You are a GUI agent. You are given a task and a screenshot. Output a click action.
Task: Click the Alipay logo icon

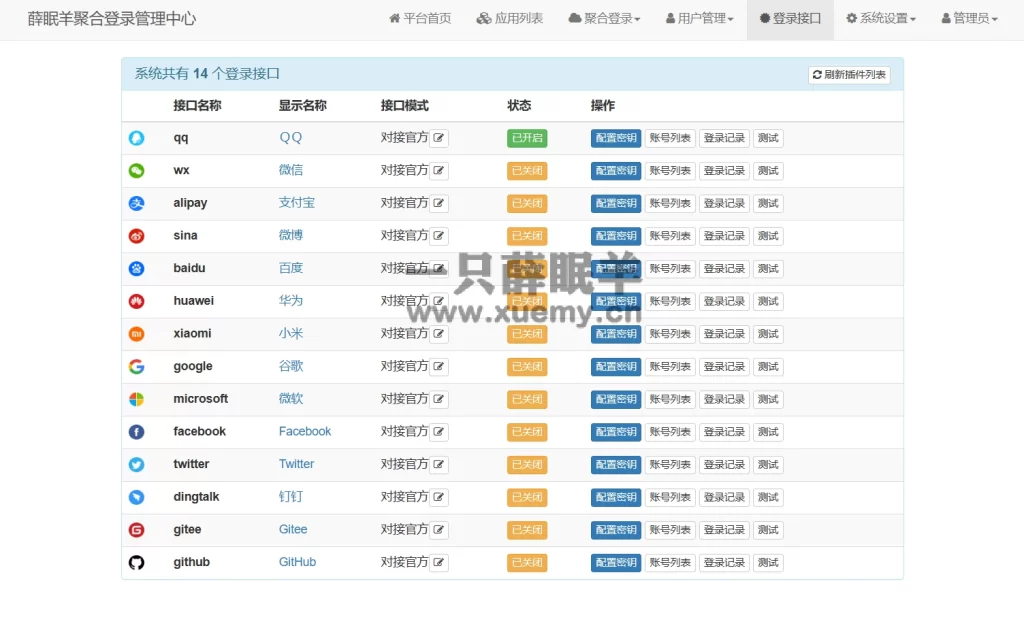click(136, 203)
